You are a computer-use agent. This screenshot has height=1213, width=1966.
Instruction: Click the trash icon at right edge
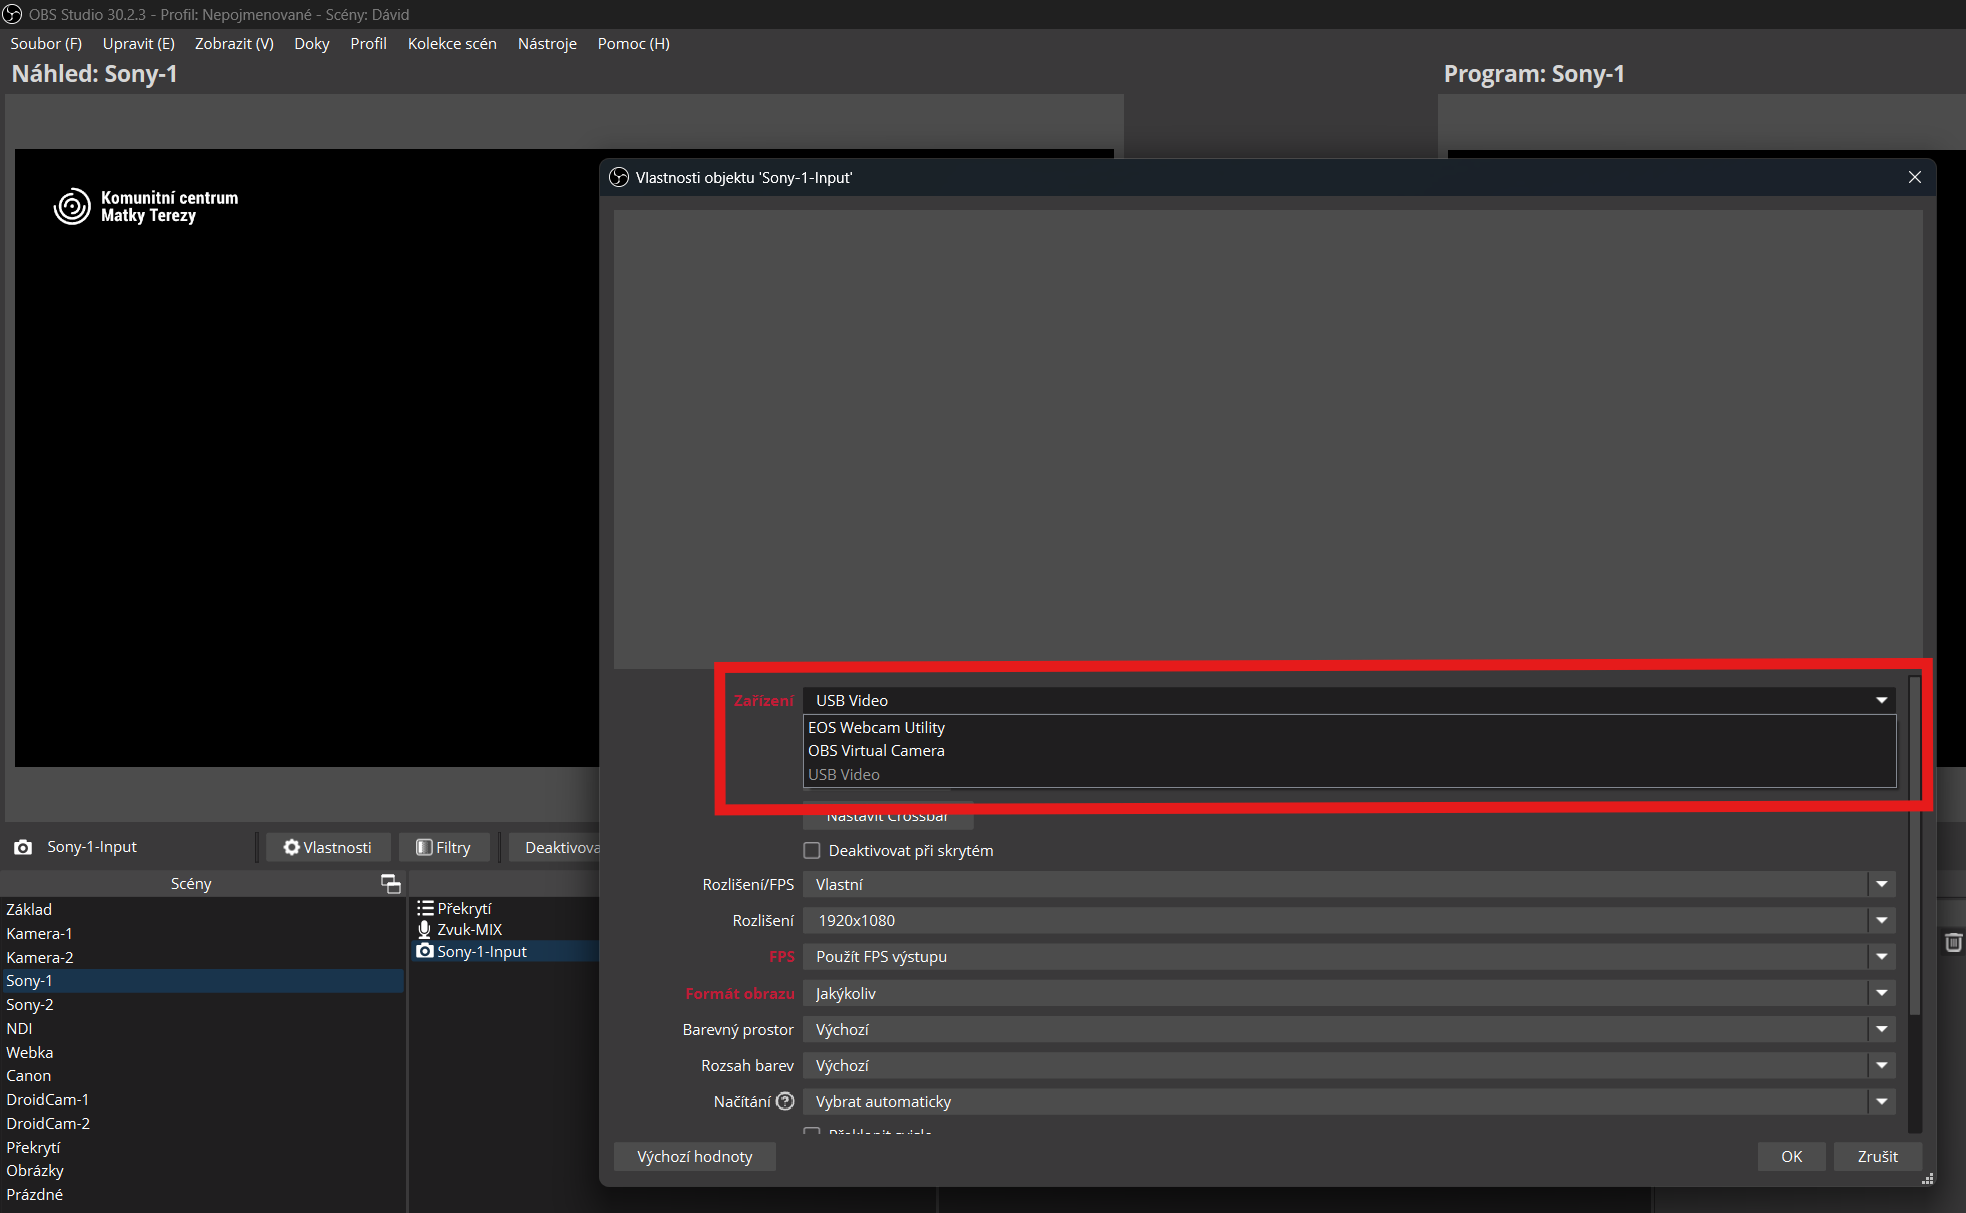(x=1953, y=942)
